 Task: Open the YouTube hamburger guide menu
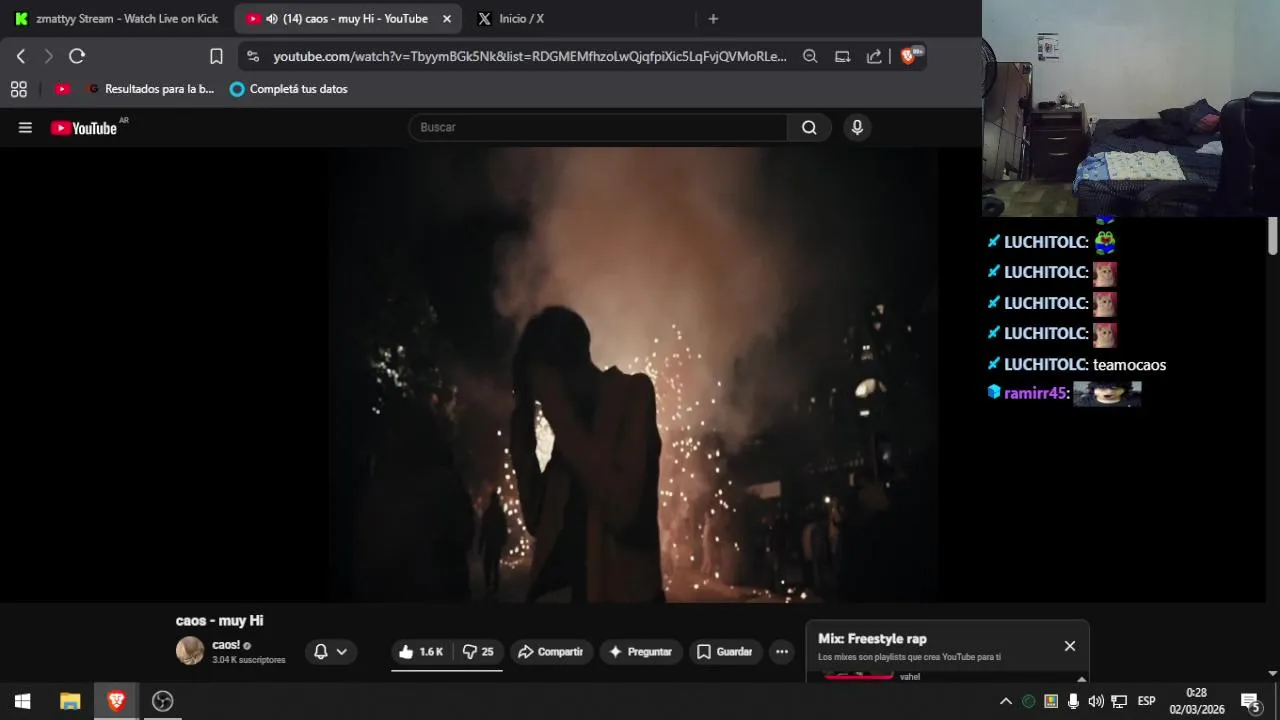25,128
